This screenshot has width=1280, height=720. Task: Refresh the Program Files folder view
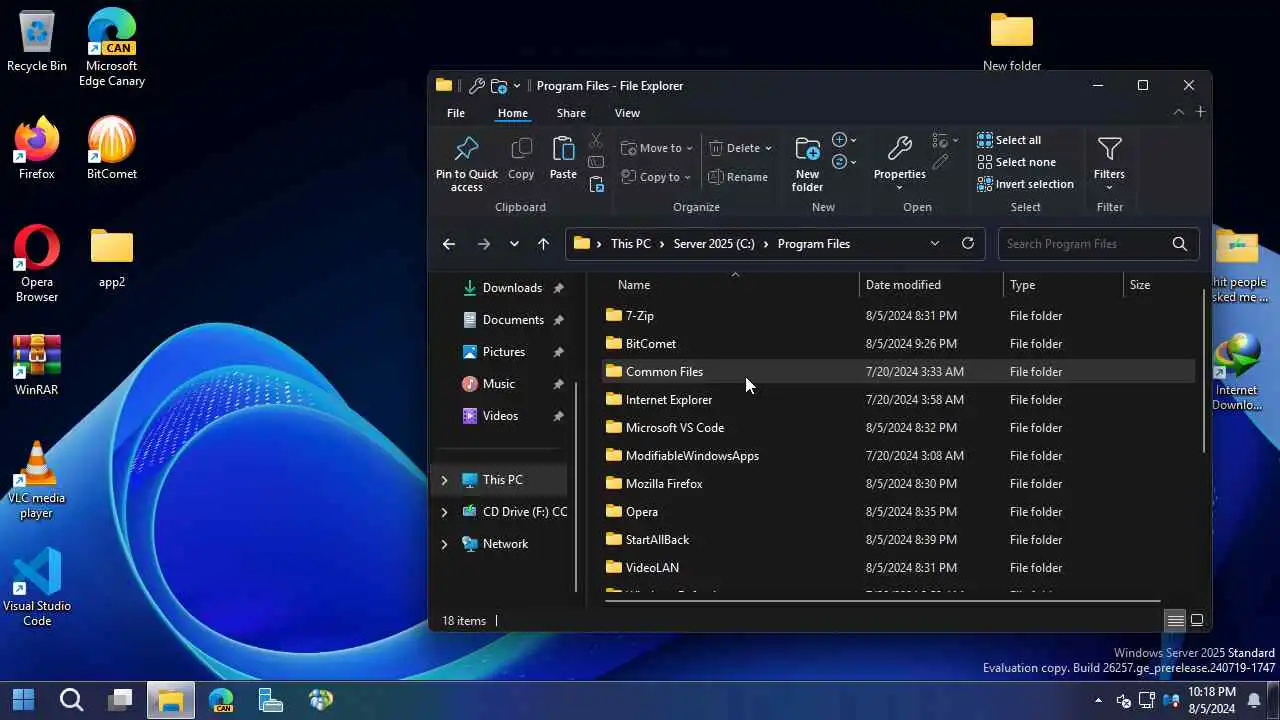point(967,244)
